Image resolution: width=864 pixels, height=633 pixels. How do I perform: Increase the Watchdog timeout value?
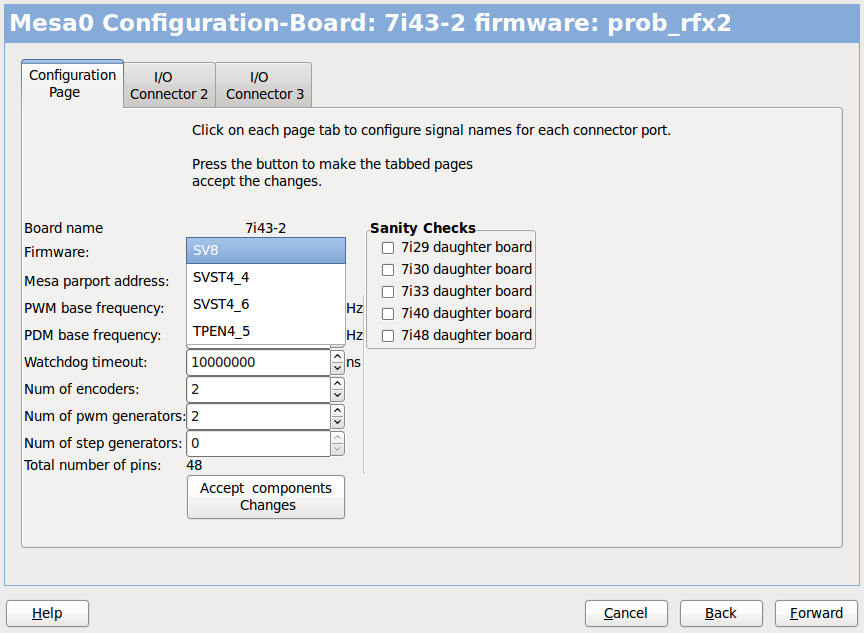tap(337, 356)
